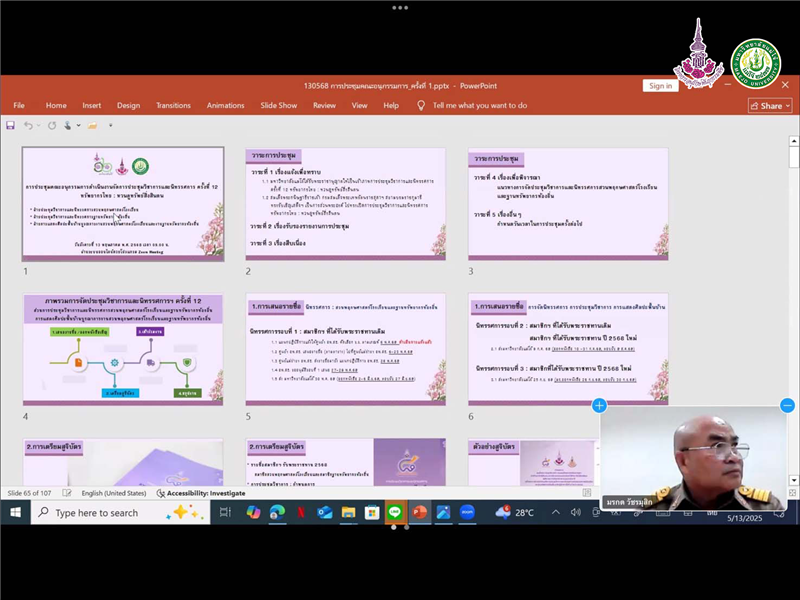Select the View ribbon tab
This screenshot has width=800, height=600.
click(359, 106)
